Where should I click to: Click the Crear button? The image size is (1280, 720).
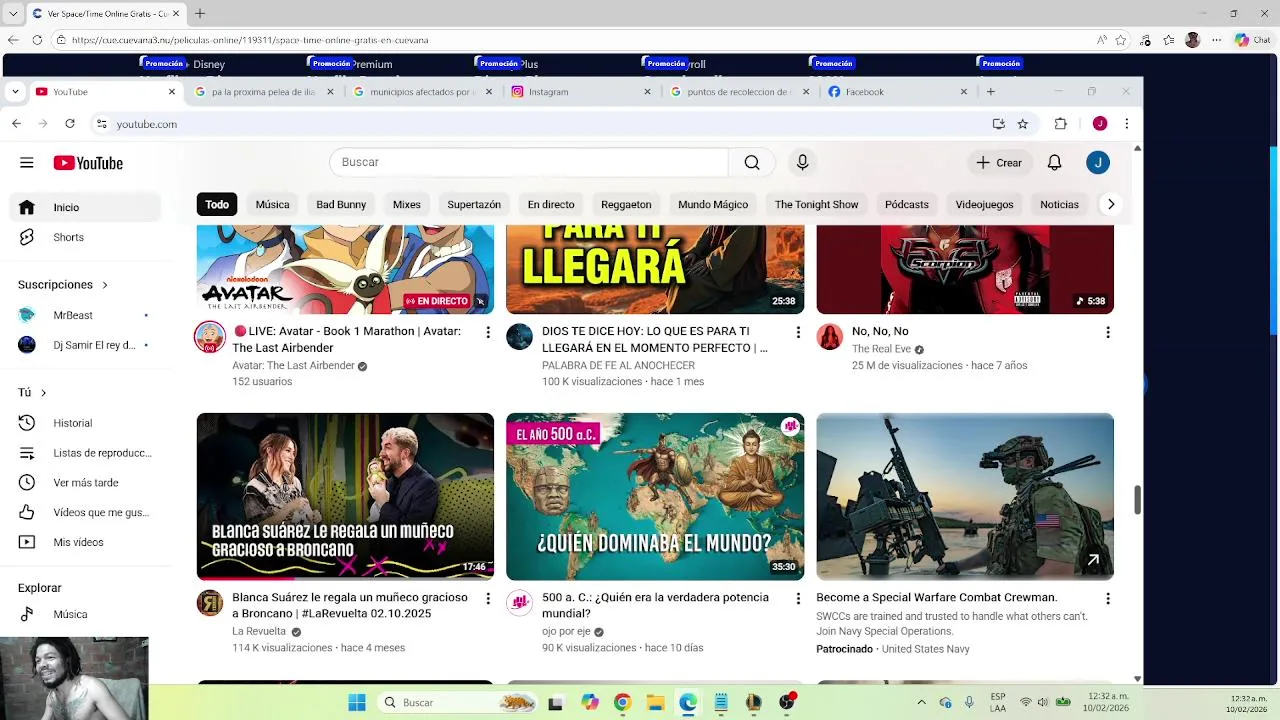tap(999, 162)
